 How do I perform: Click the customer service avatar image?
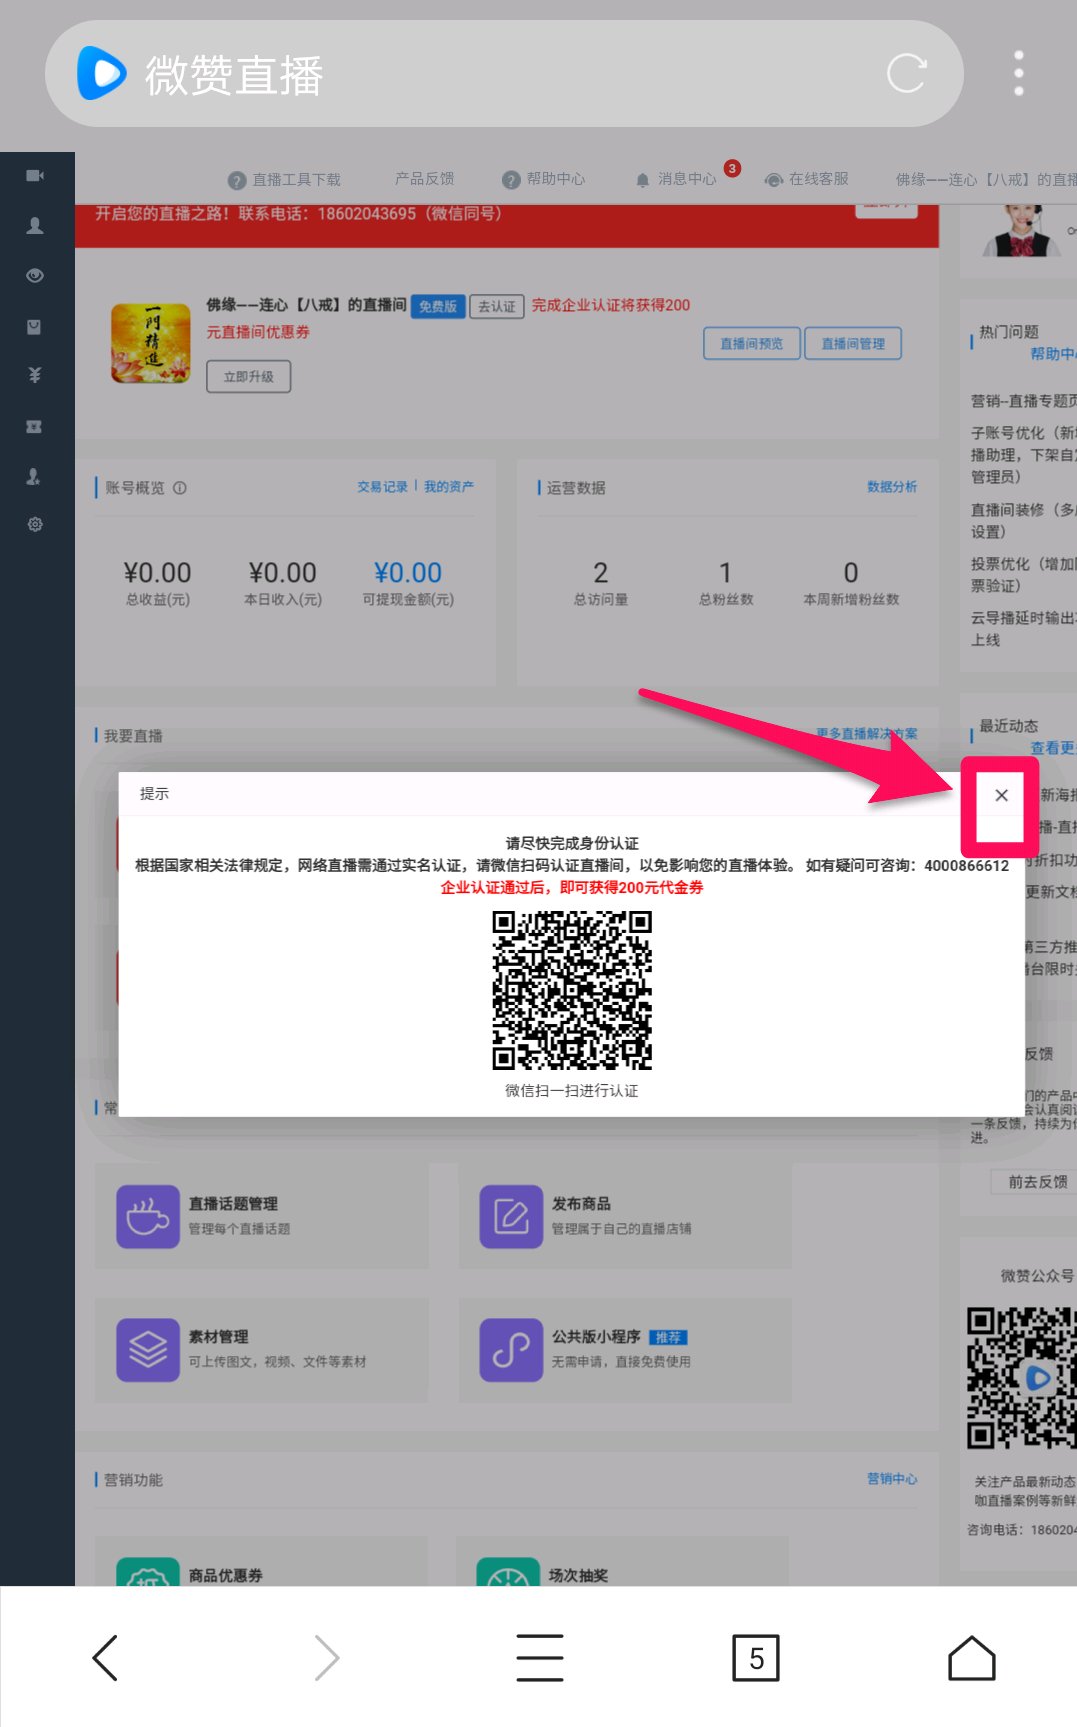(1021, 230)
